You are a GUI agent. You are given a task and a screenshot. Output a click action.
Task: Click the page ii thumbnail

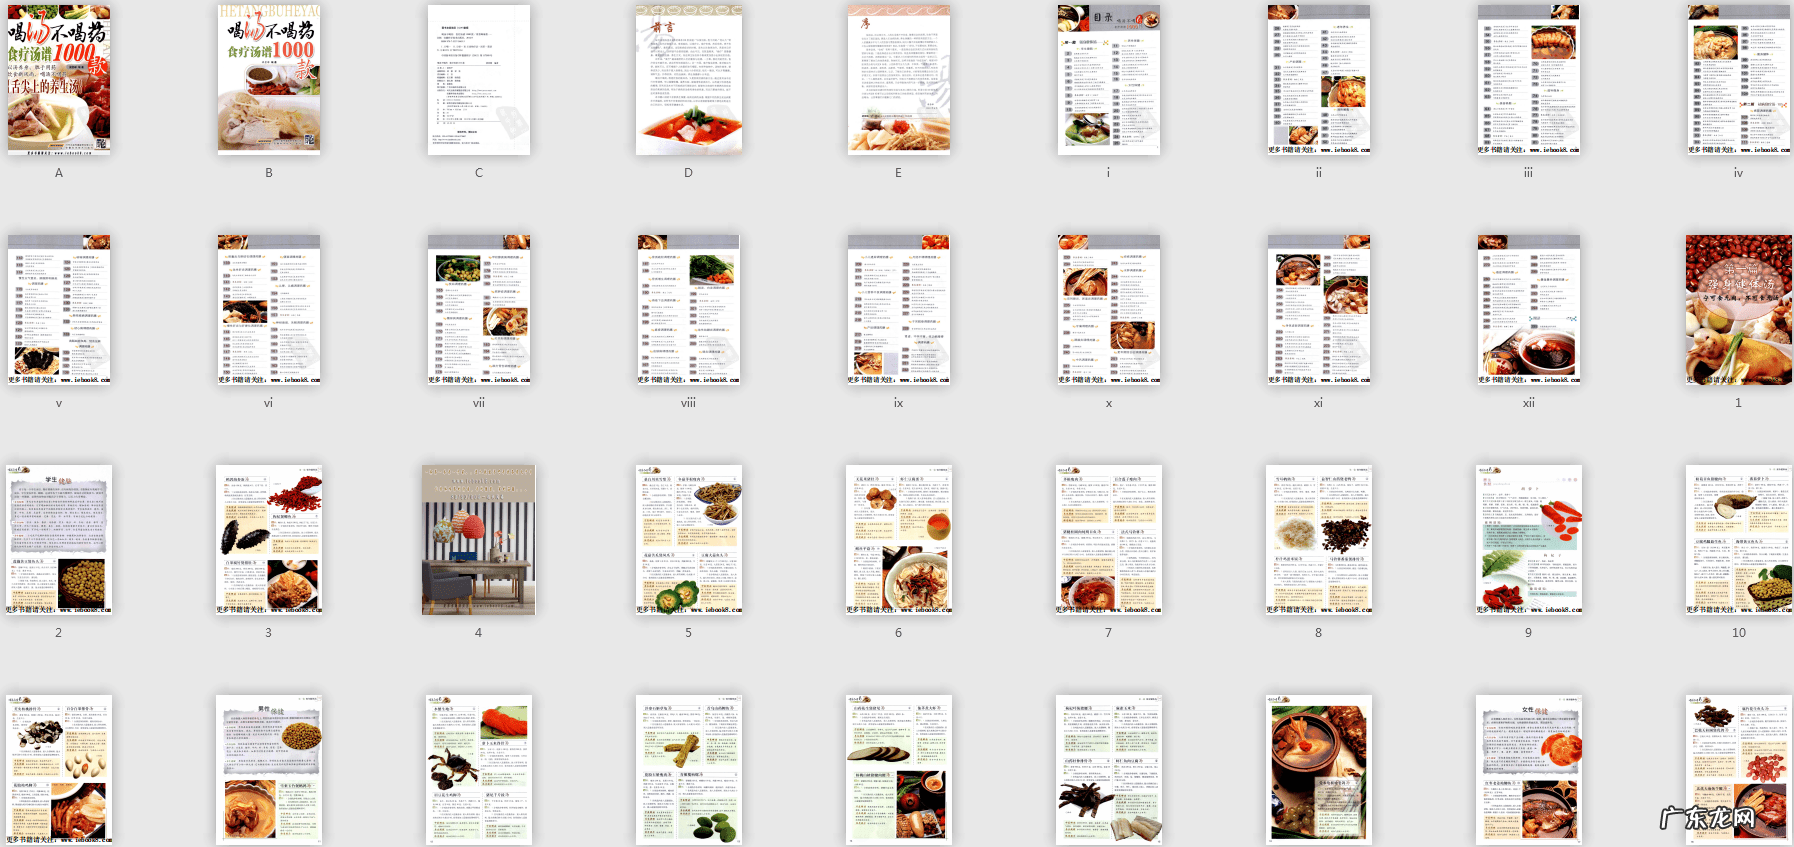[1319, 80]
